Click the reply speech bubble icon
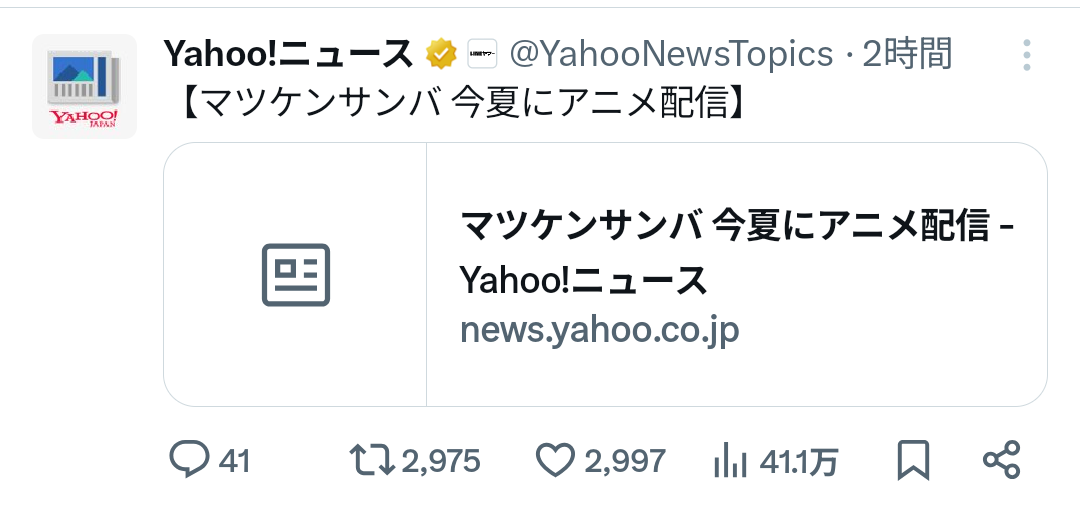Screen dimensions: 1080x508 point(188,460)
